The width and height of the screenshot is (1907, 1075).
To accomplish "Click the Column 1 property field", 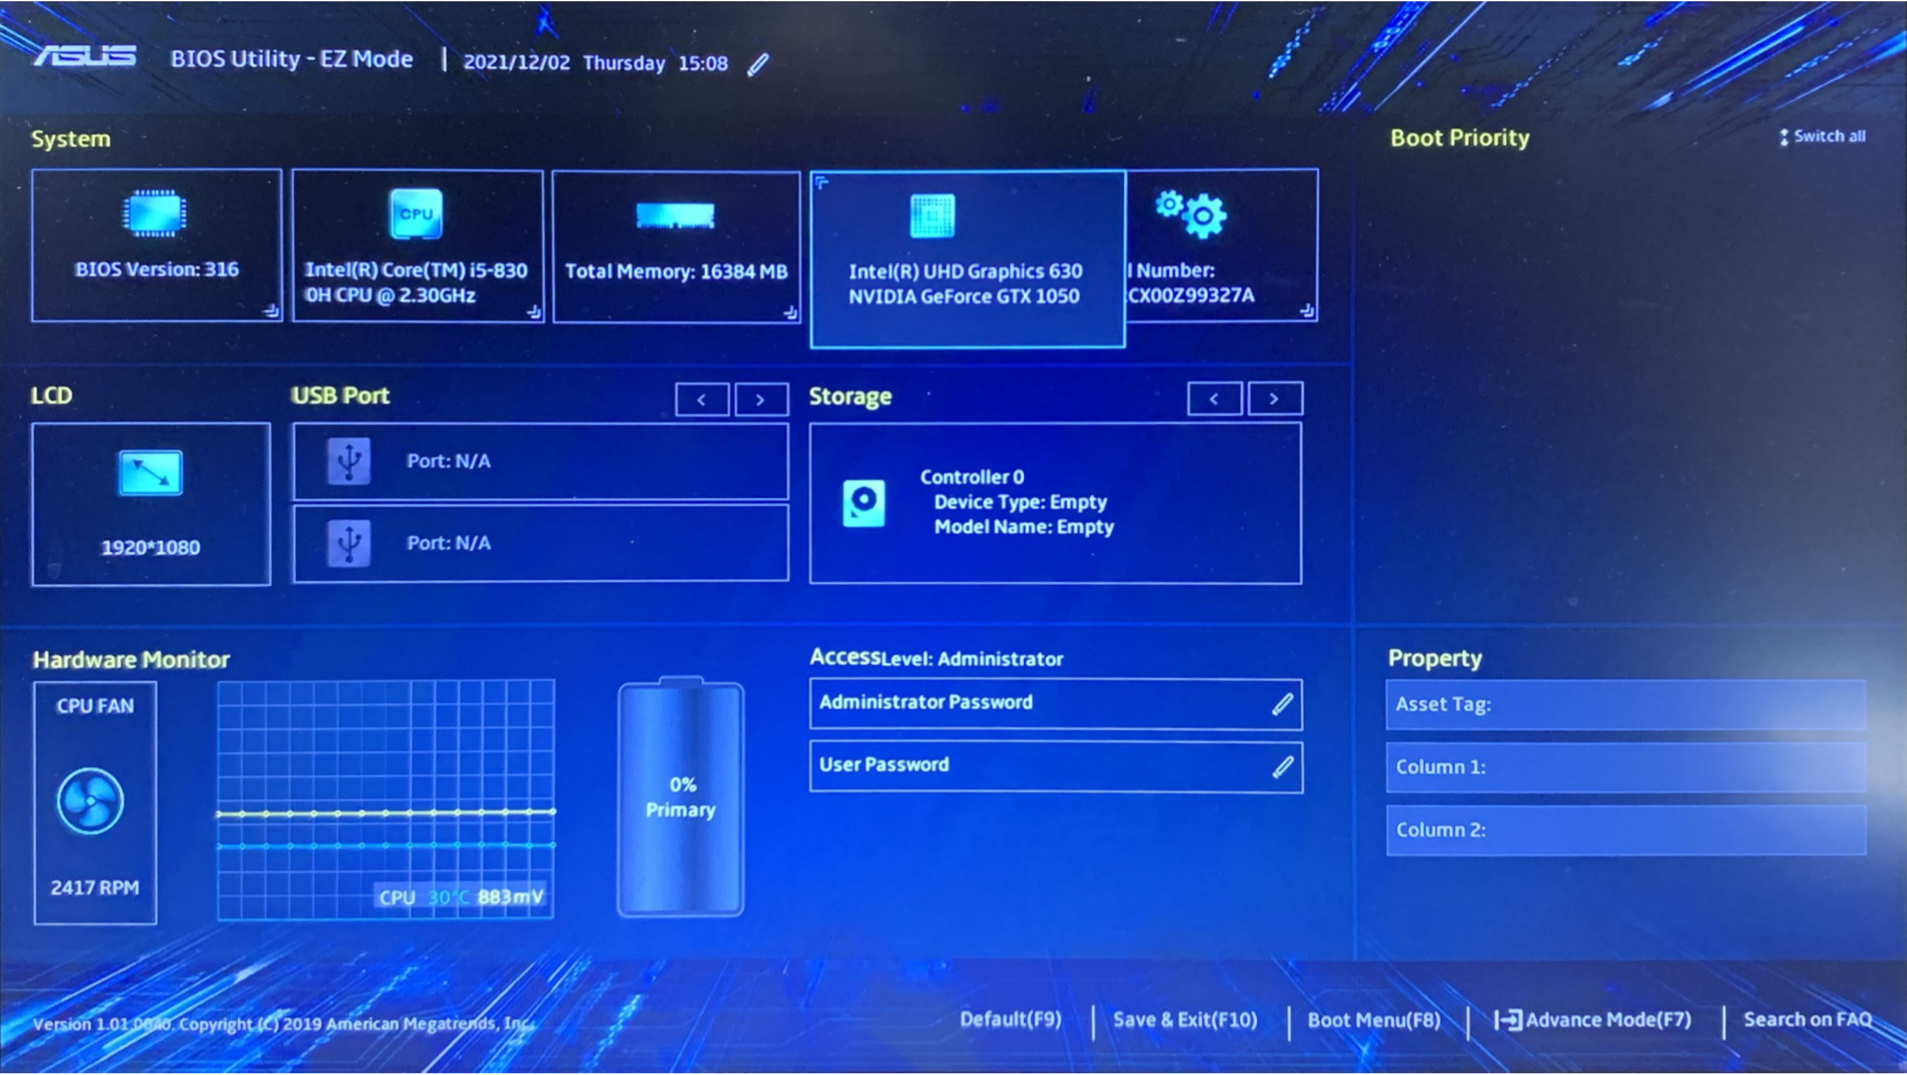I will coord(1626,768).
